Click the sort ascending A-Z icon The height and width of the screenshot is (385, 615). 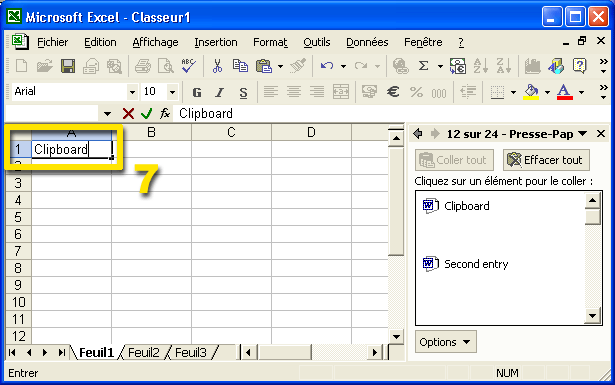tap(480, 66)
